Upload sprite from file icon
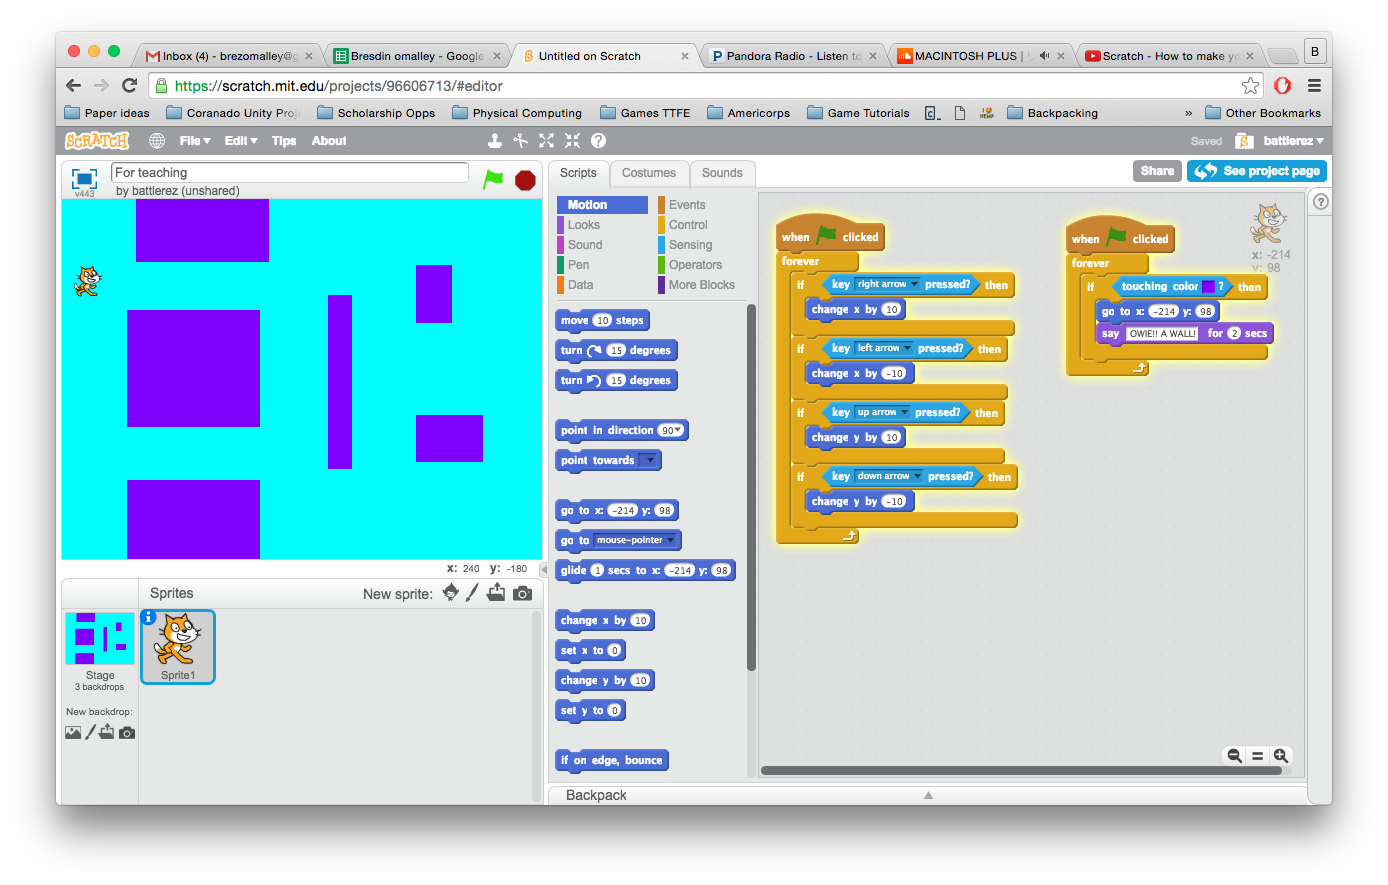This screenshot has width=1388, height=885. tap(496, 592)
